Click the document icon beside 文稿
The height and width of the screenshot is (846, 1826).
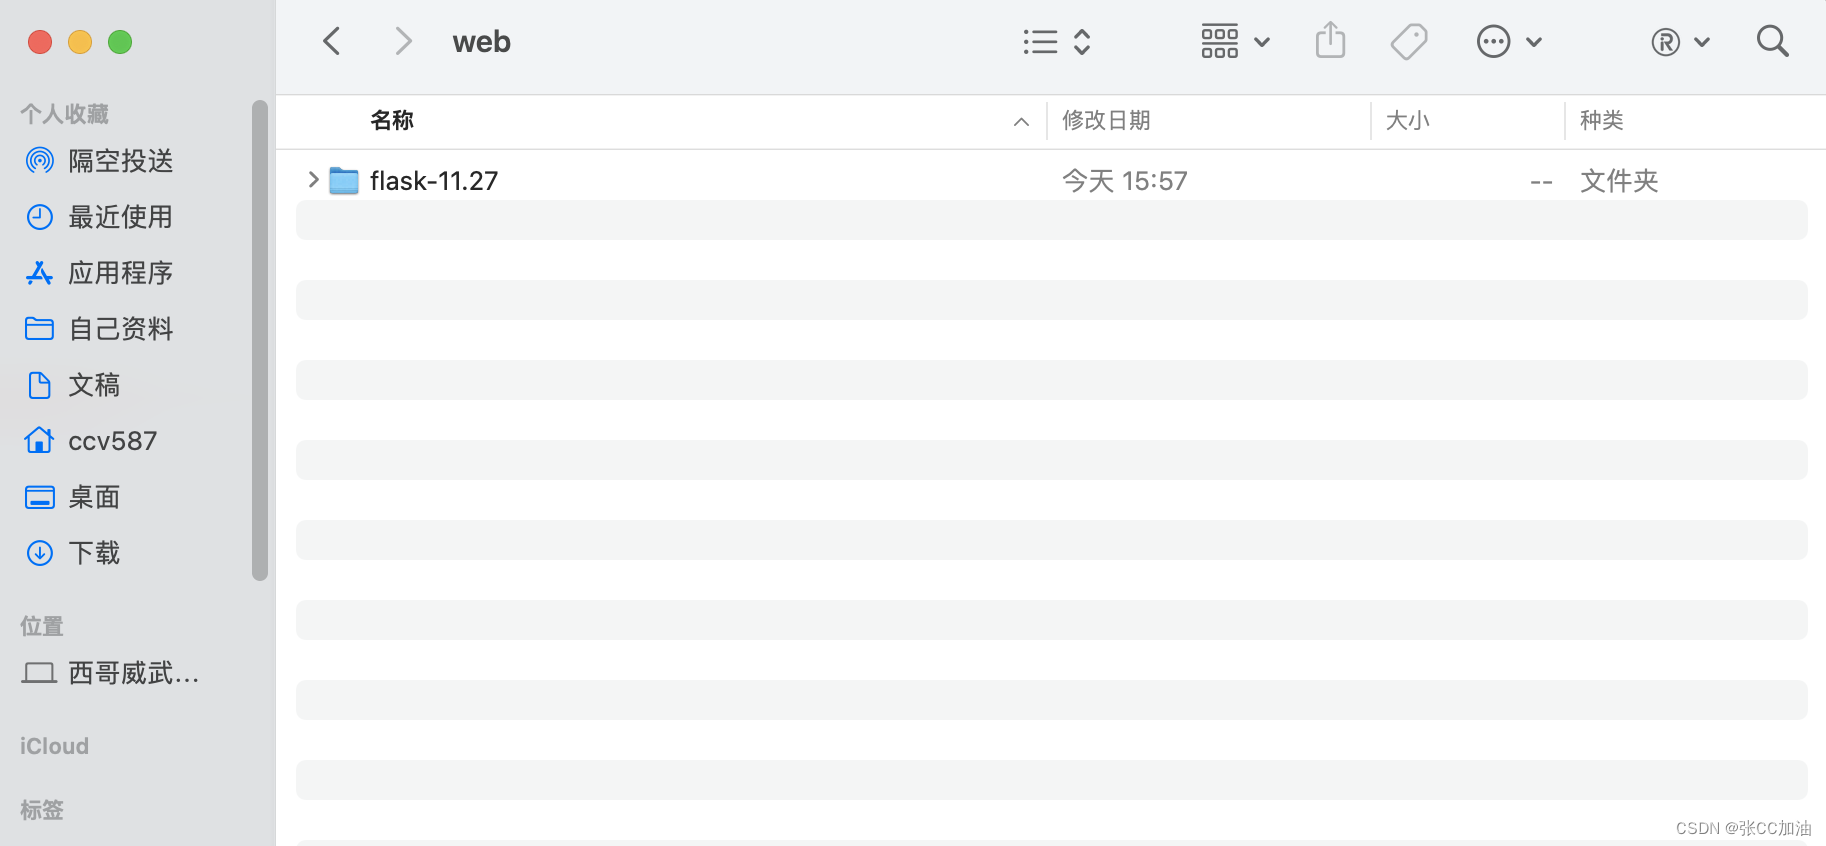click(40, 385)
